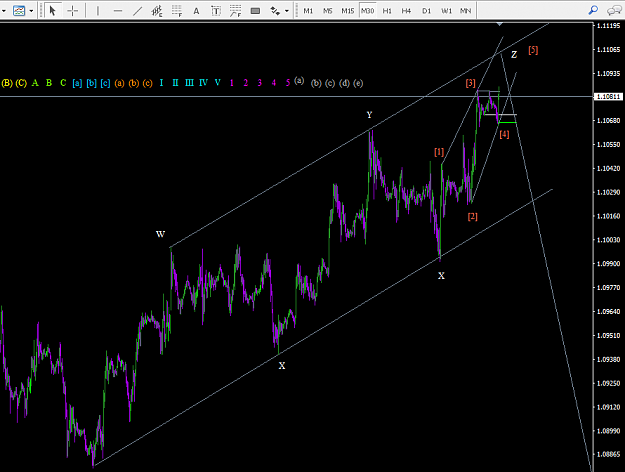
Task: Select the magenta 5 wave label
Action: 288,83
